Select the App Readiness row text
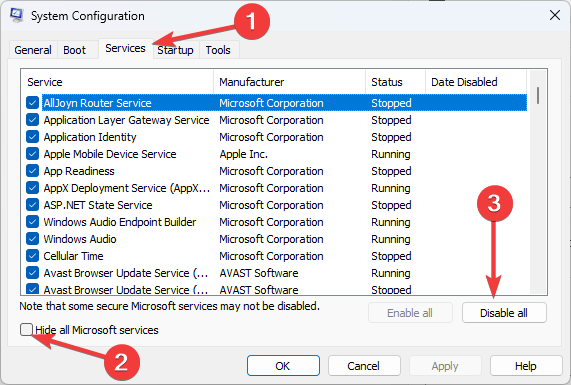 (79, 171)
